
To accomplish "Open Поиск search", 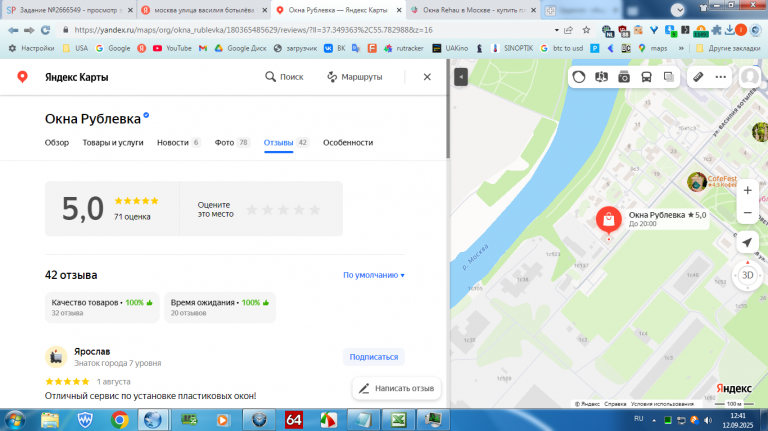I will 284,77.
